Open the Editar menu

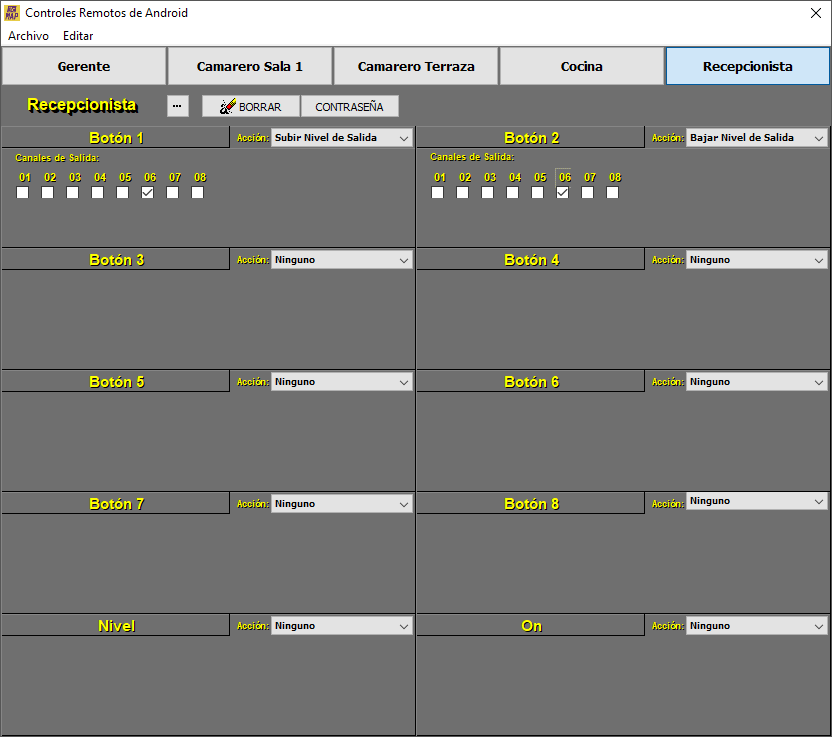point(78,36)
